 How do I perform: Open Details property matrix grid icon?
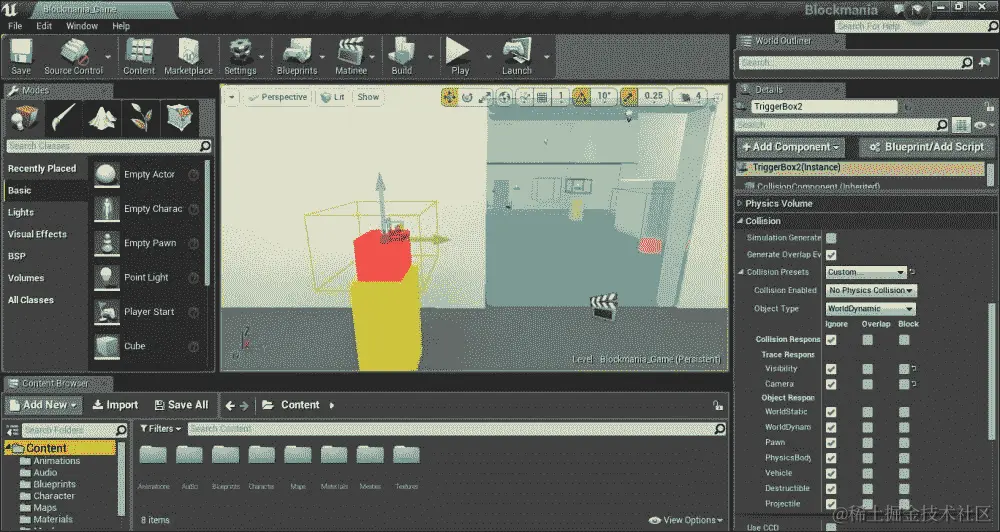coord(962,125)
